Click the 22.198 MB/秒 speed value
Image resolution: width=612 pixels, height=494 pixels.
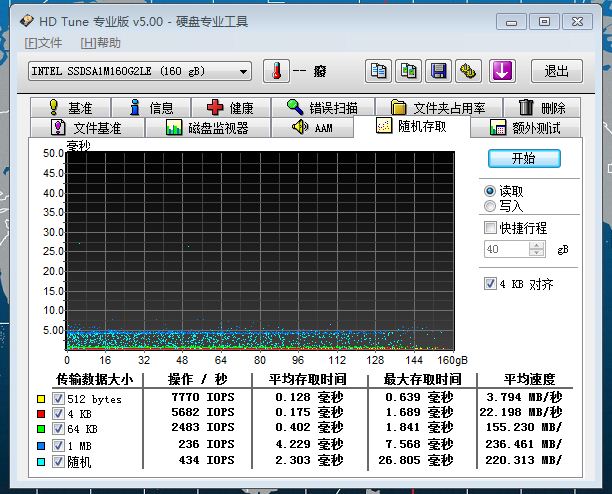(x=521, y=412)
